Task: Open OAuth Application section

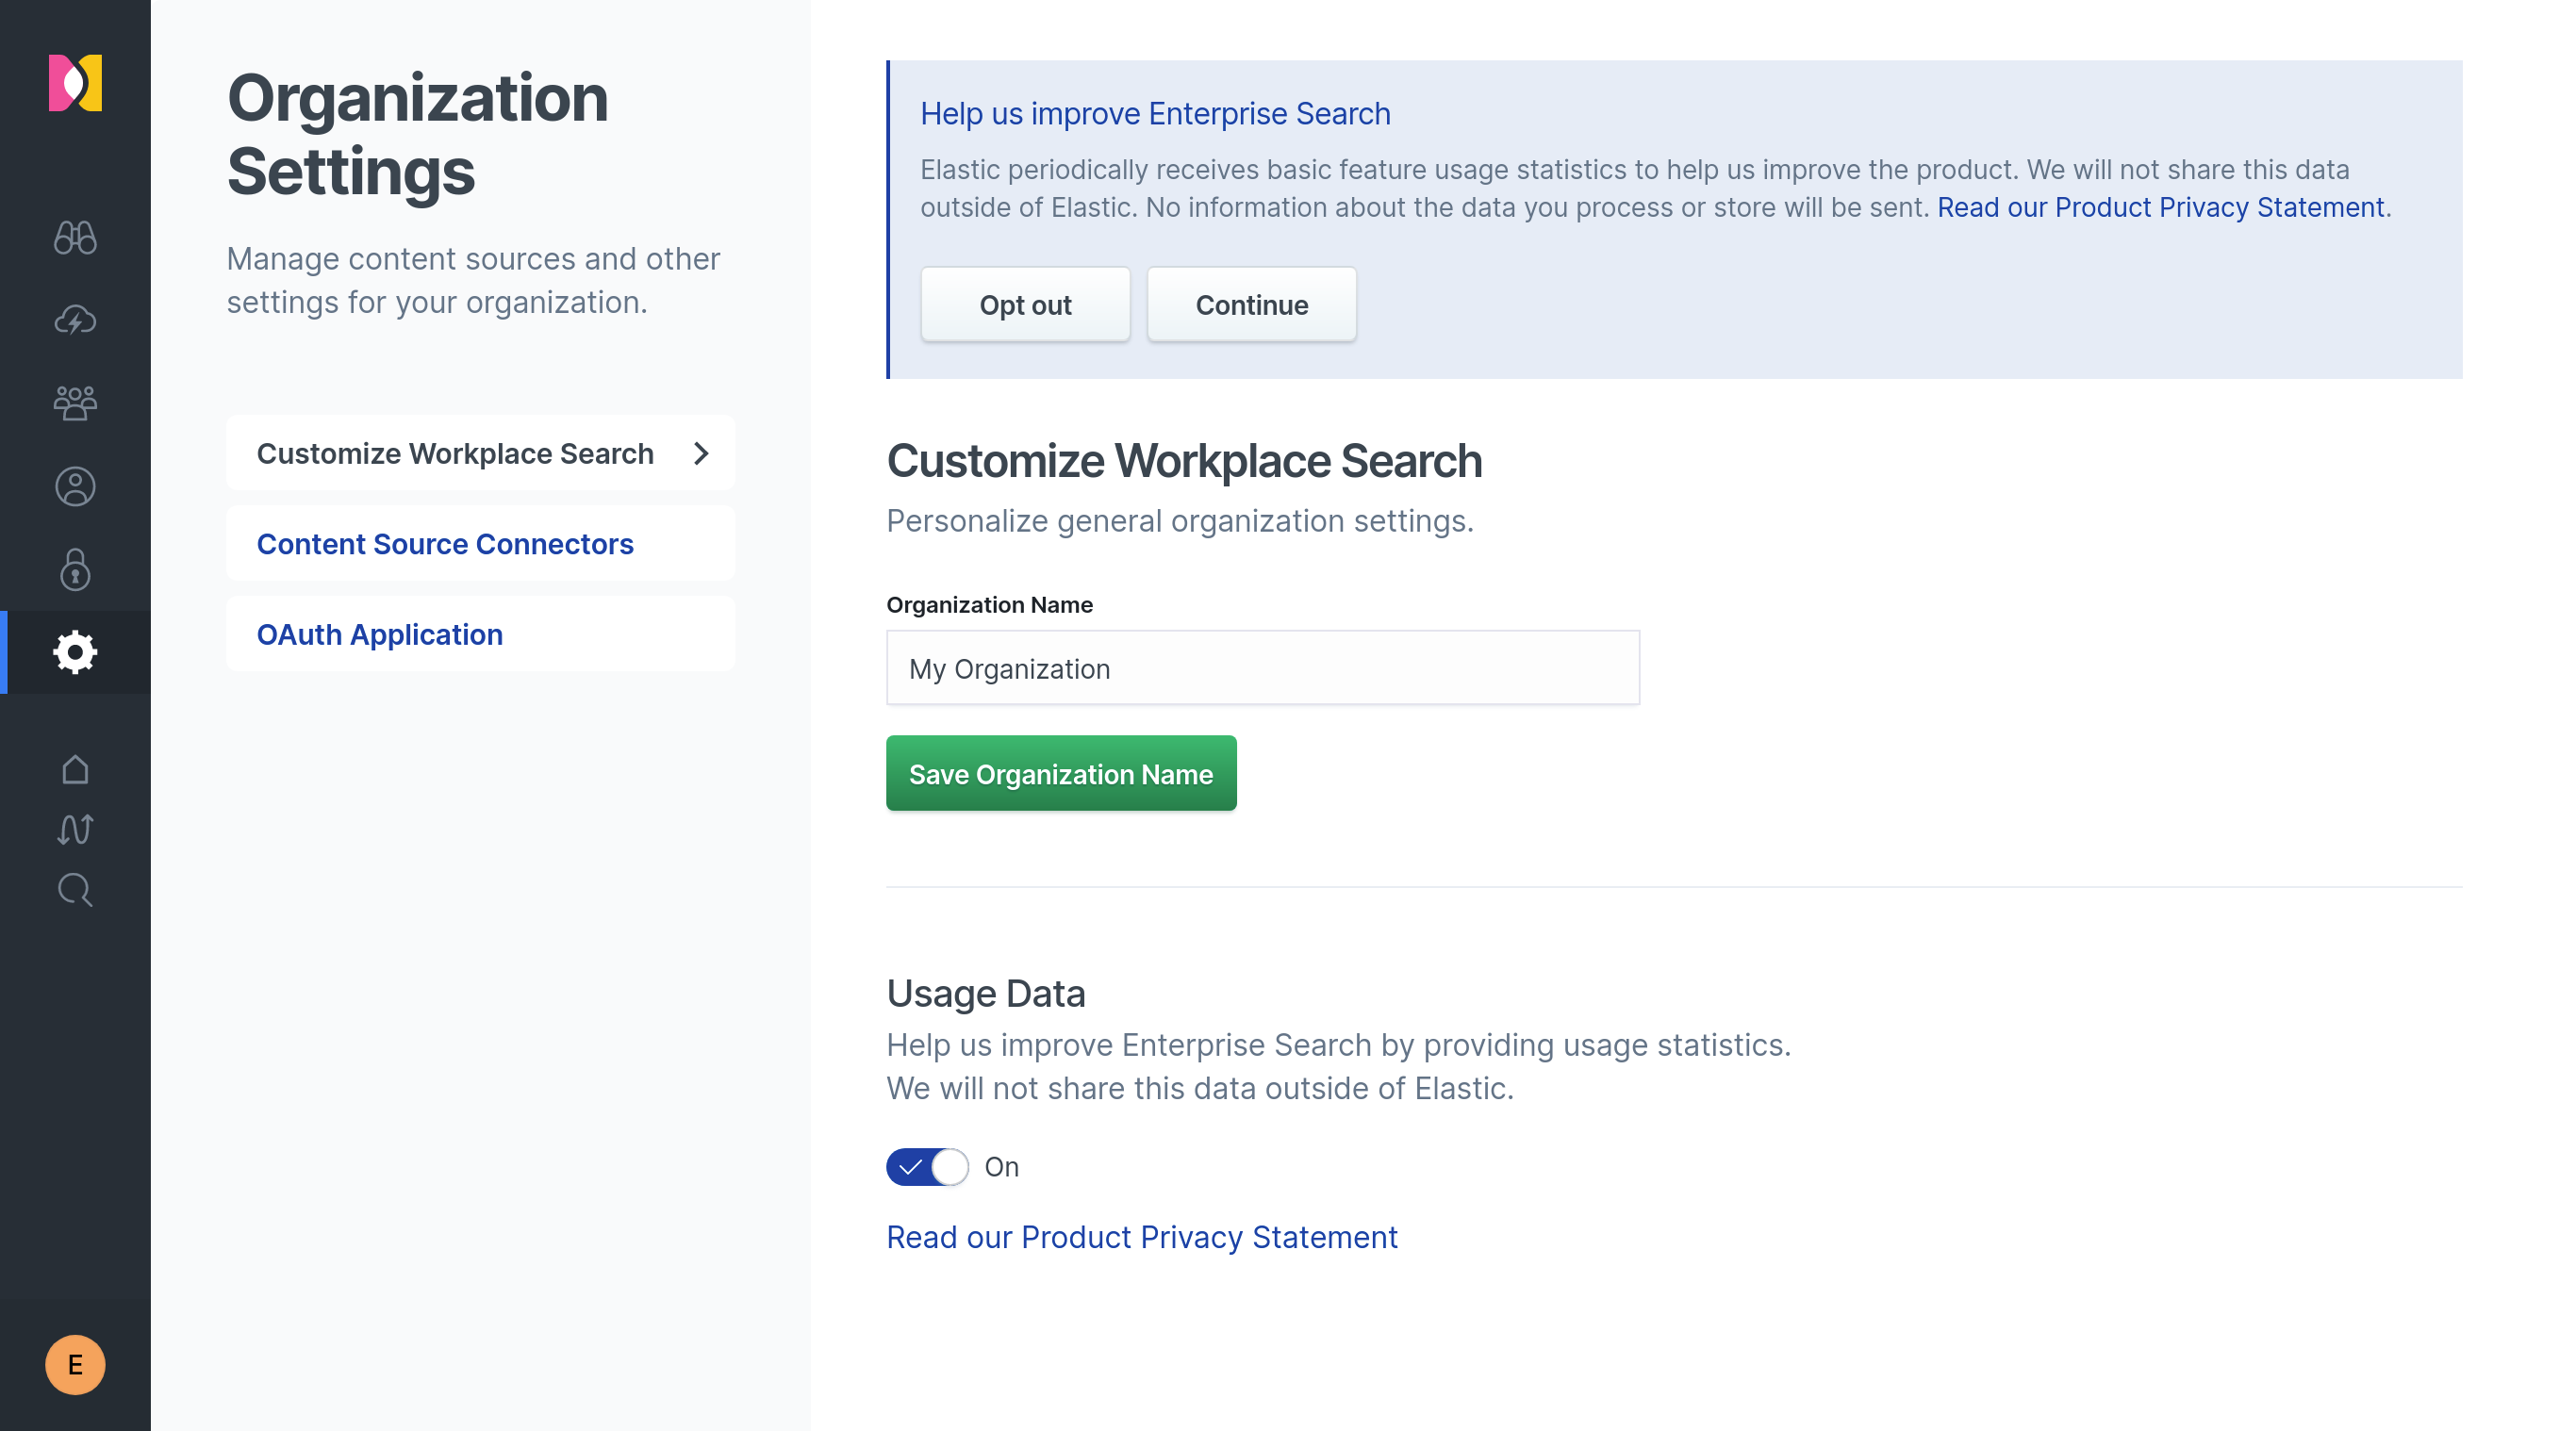Action: tap(480, 635)
